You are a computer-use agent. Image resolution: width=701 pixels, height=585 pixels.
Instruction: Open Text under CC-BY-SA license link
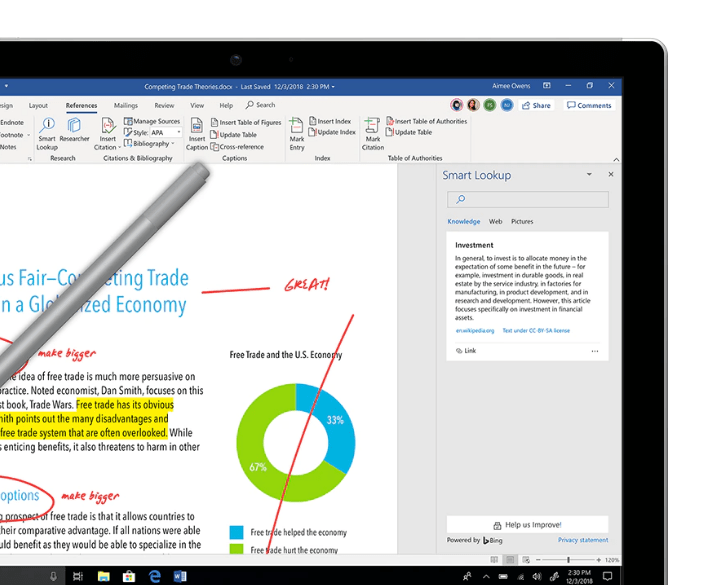click(536, 331)
